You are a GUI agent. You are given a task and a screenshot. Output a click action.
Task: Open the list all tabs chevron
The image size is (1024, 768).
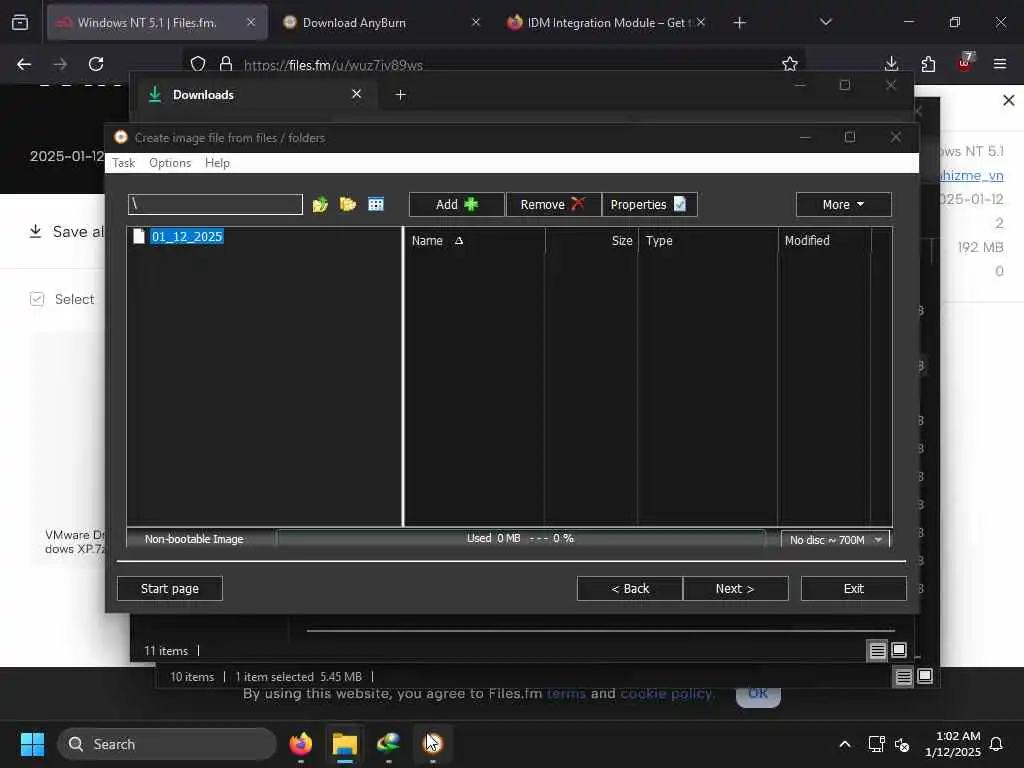click(826, 22)
